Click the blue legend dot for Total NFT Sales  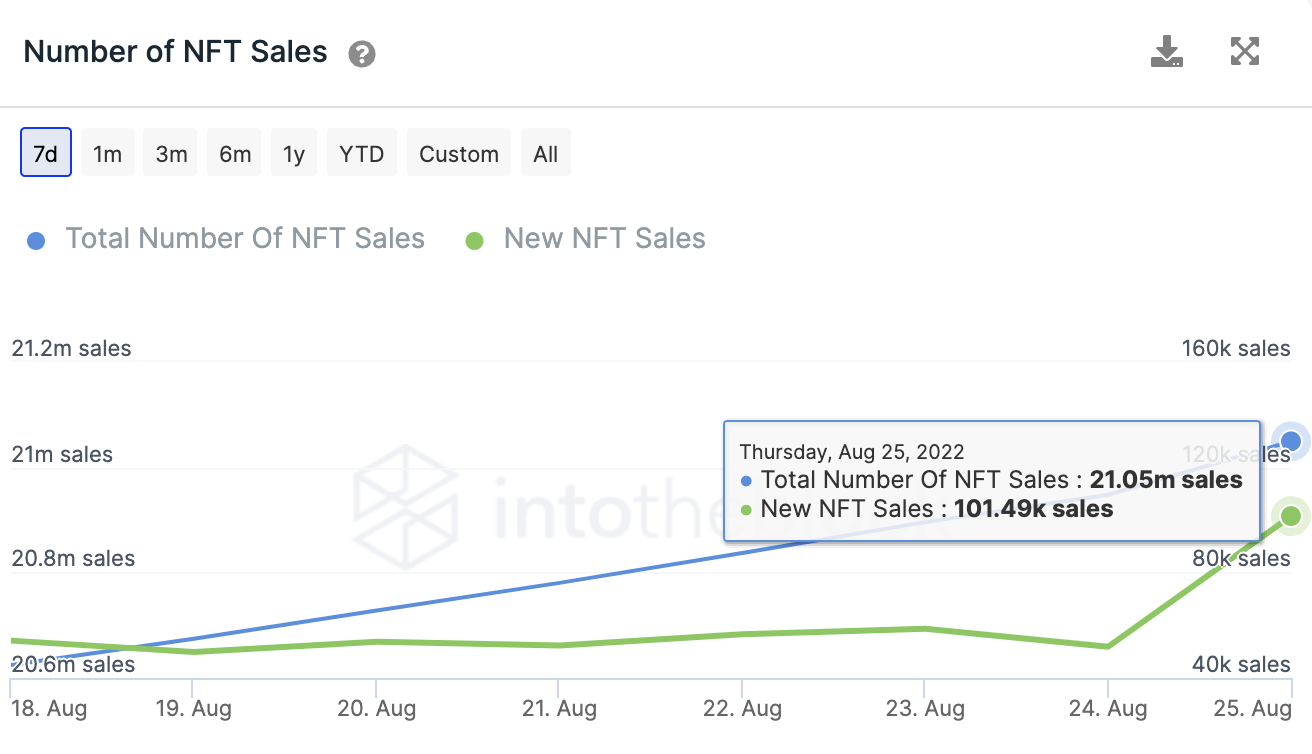click(x=36, y=240)
